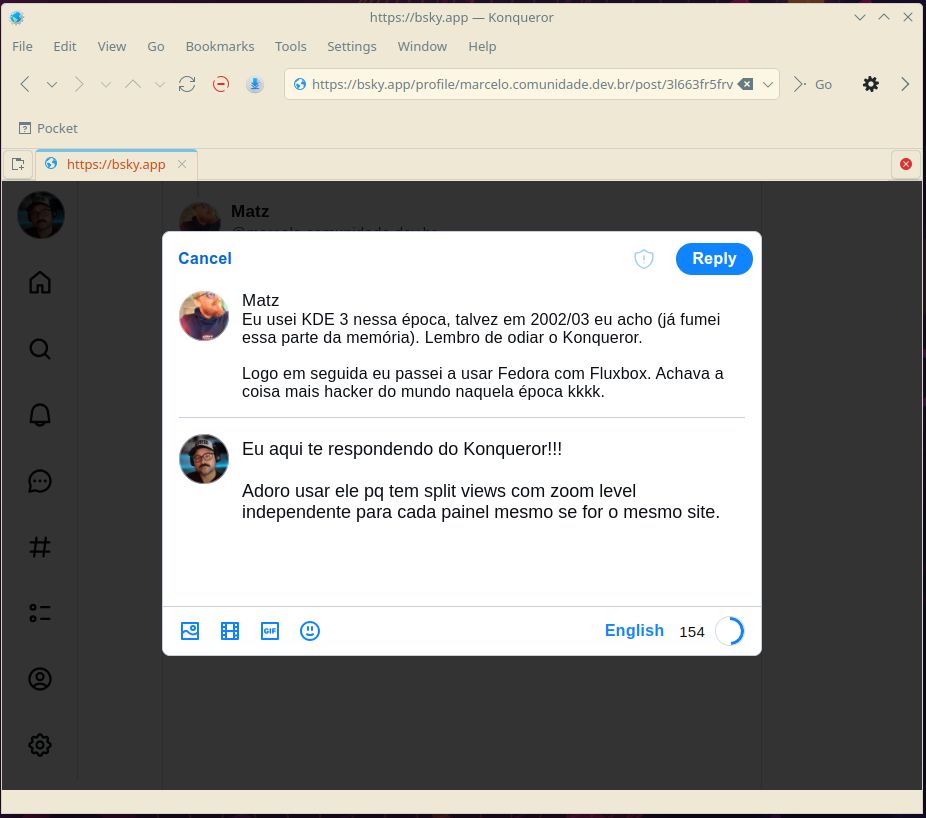
Task: Clear the URL bar with the erase icon
Action: click(x=746, y=84)
